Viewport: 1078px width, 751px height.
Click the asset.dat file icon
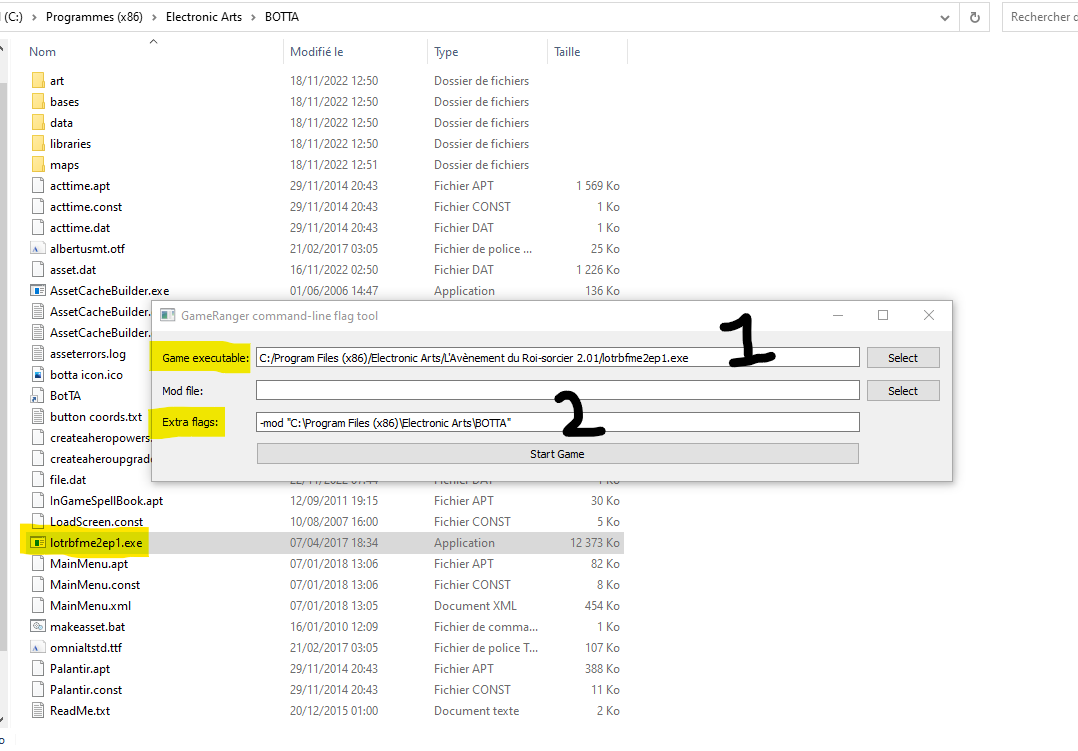(38, 270)
